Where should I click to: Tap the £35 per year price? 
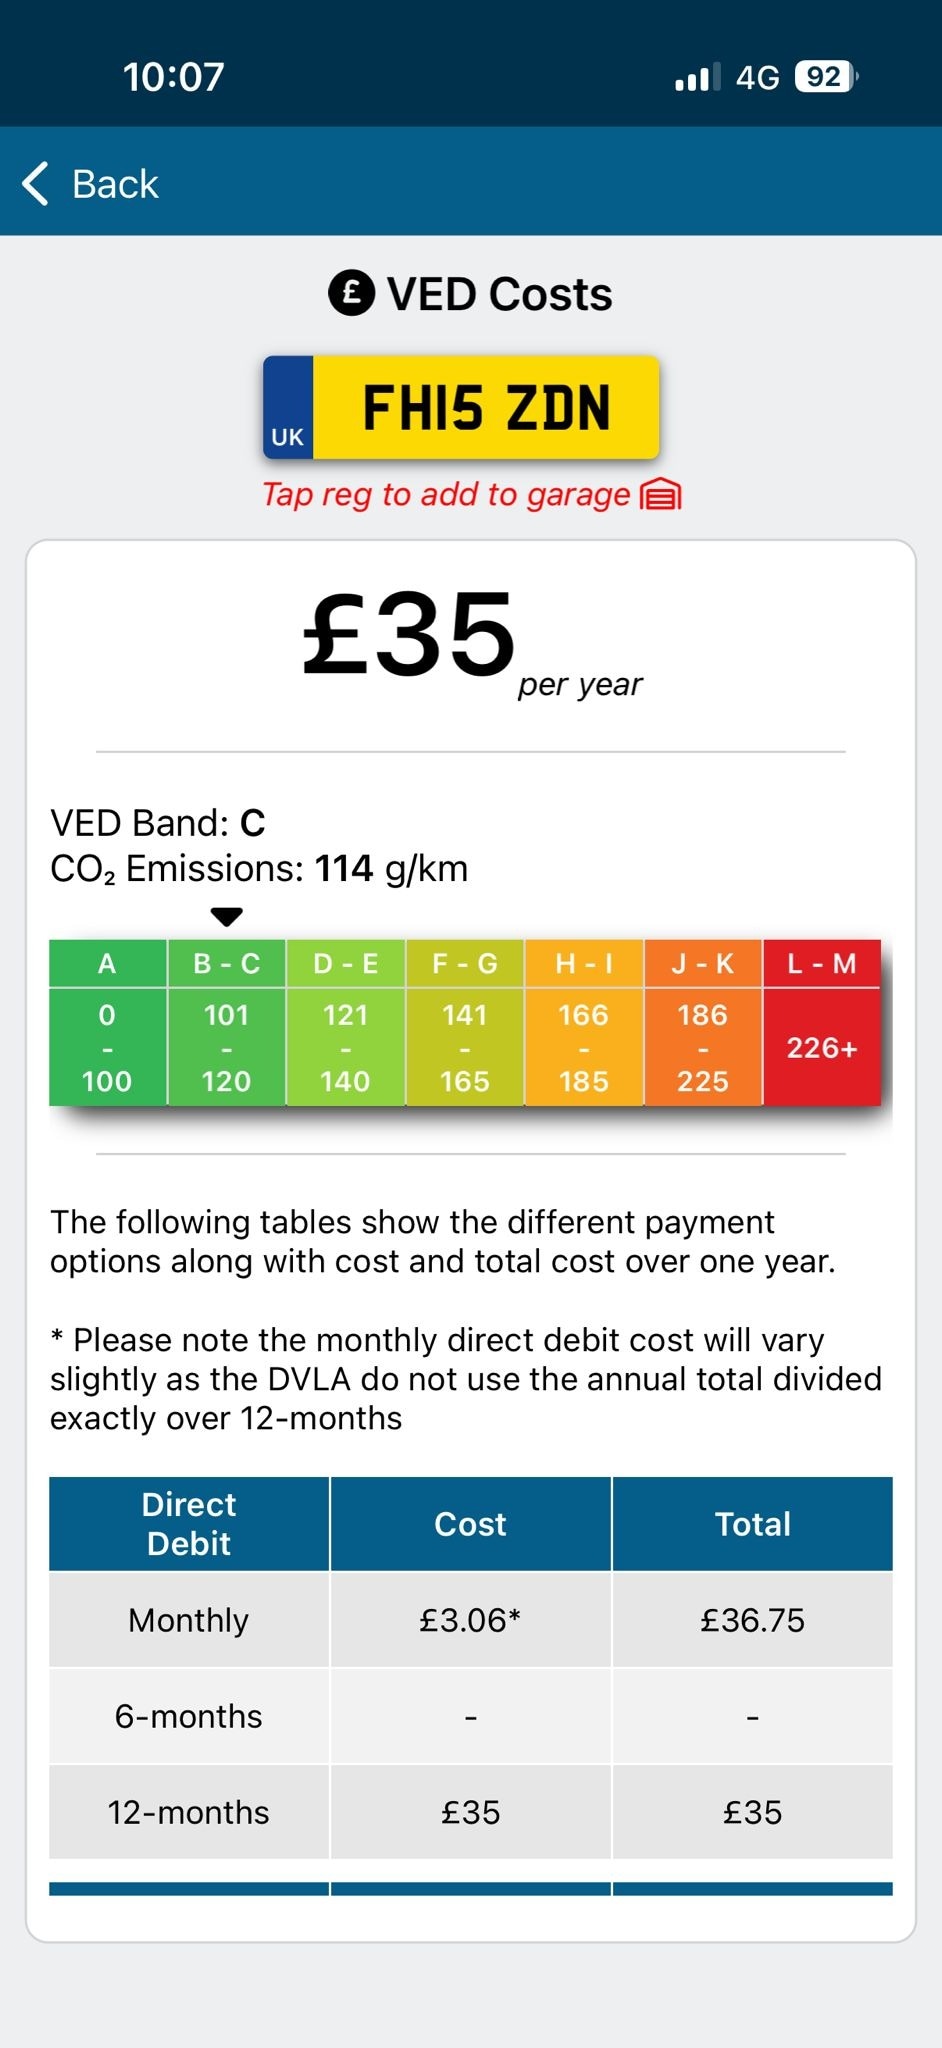tap(410, 635)
